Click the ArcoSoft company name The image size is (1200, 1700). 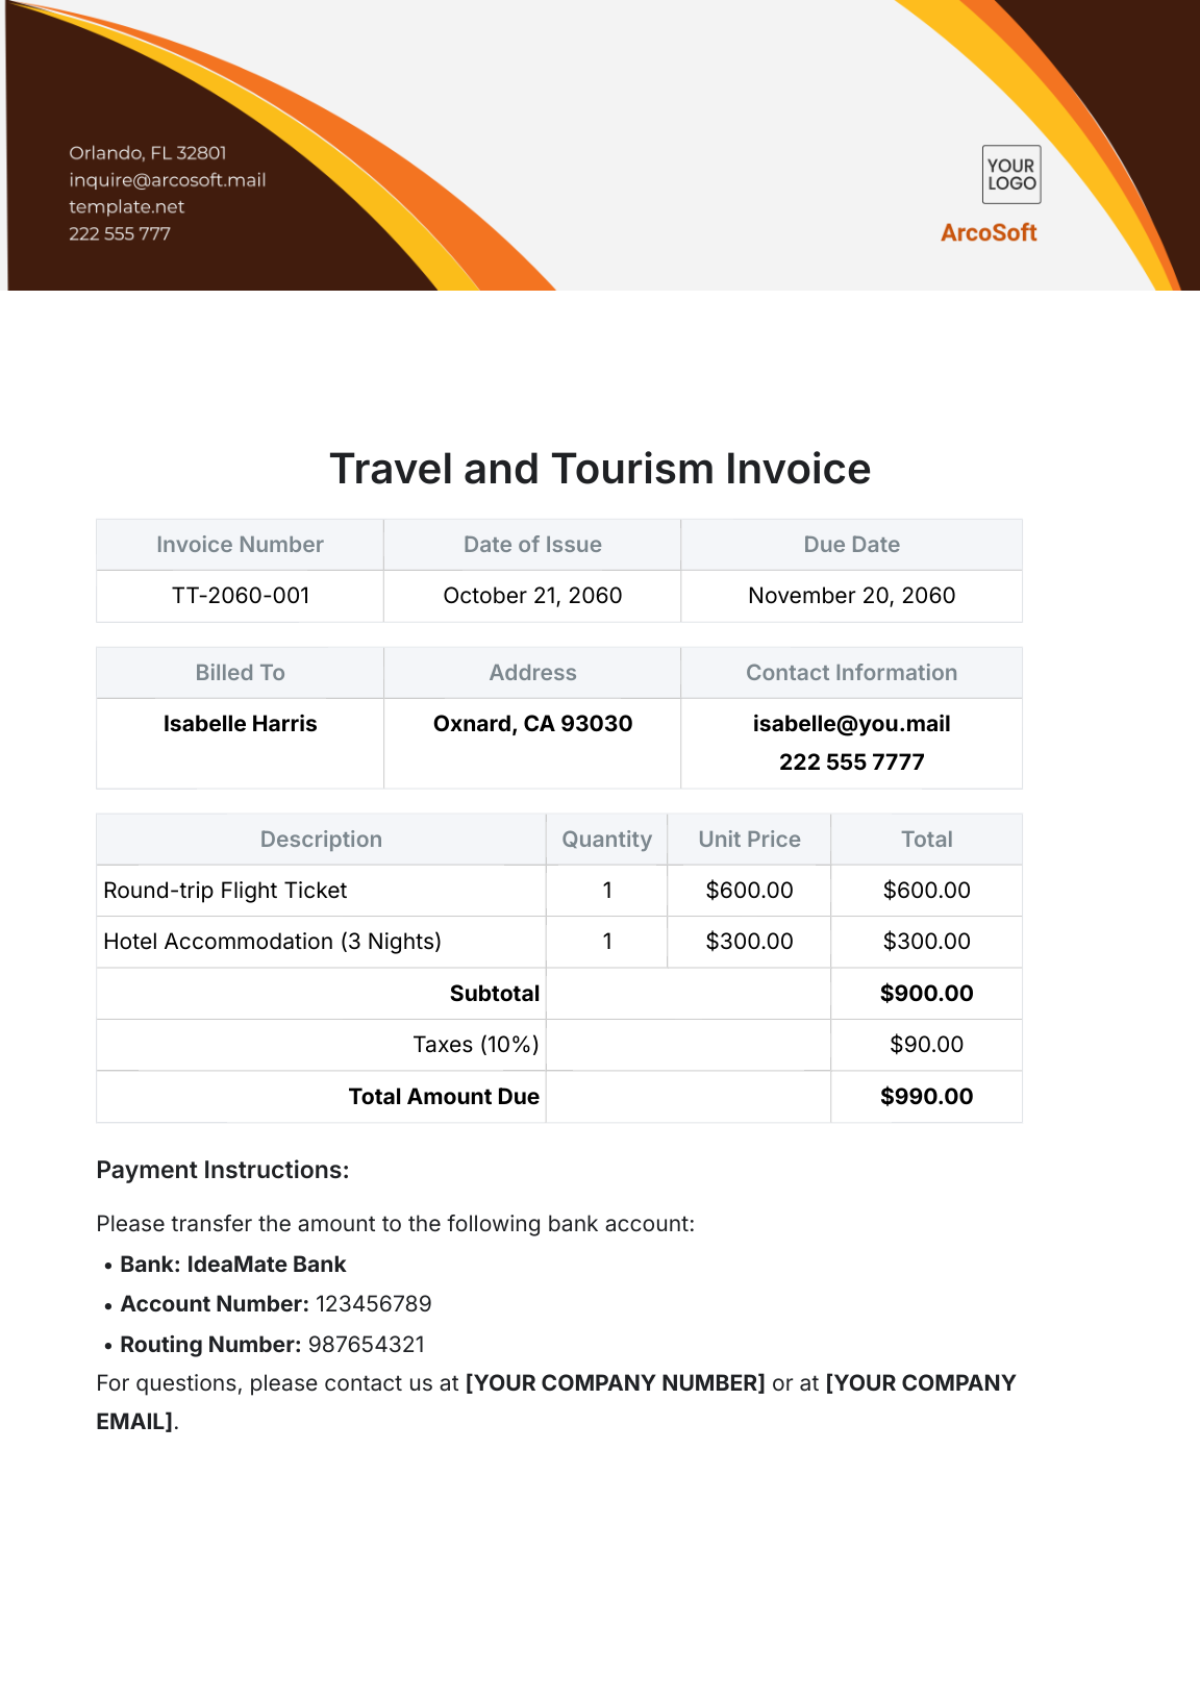[988, 233]
